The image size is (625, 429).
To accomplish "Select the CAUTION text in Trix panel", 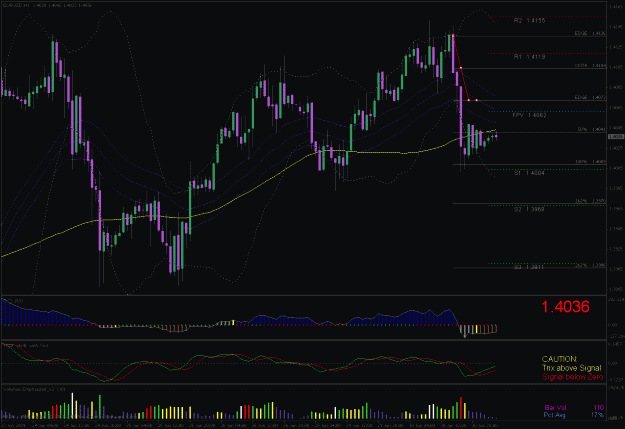I will [x=559, y=359].
